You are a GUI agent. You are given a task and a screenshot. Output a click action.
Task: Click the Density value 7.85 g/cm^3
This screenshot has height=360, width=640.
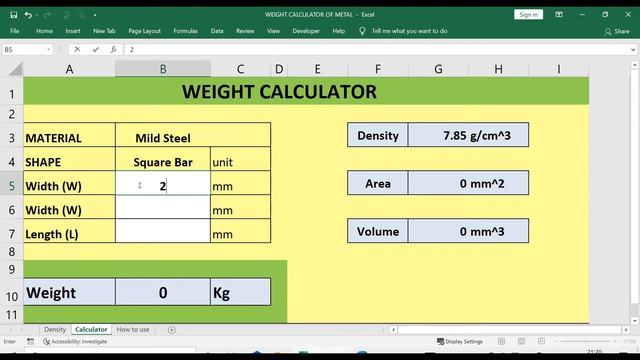pyautogui.click(x=468, y=135)
